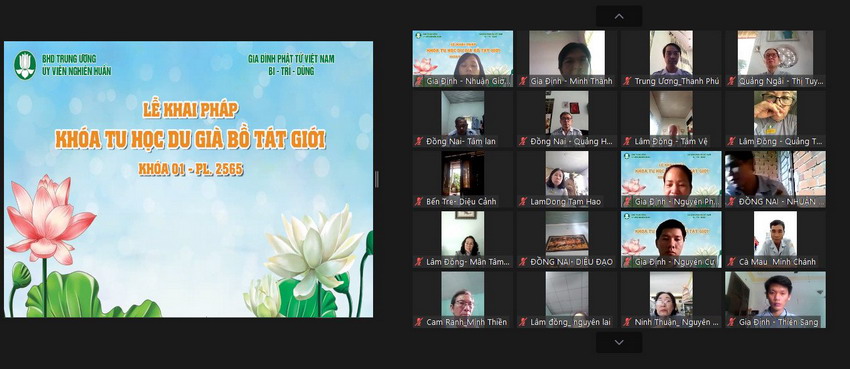Image resolution: width=850 pixels, height=369 pixels.
Task: Click the muted mic icon on Bến Tre- Diệu Cảnh
Action: pos(418,202)
